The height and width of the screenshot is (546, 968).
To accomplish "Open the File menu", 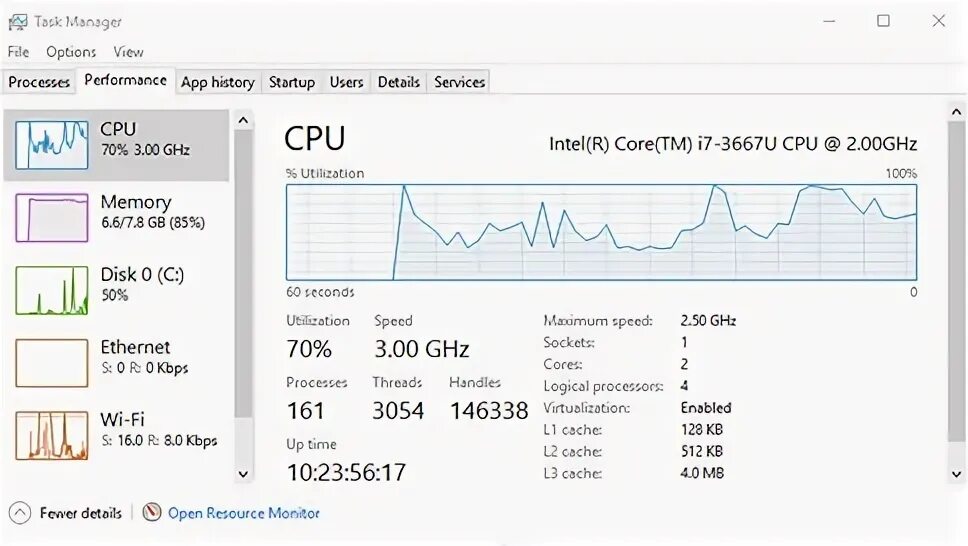I will tap(18, 52).
